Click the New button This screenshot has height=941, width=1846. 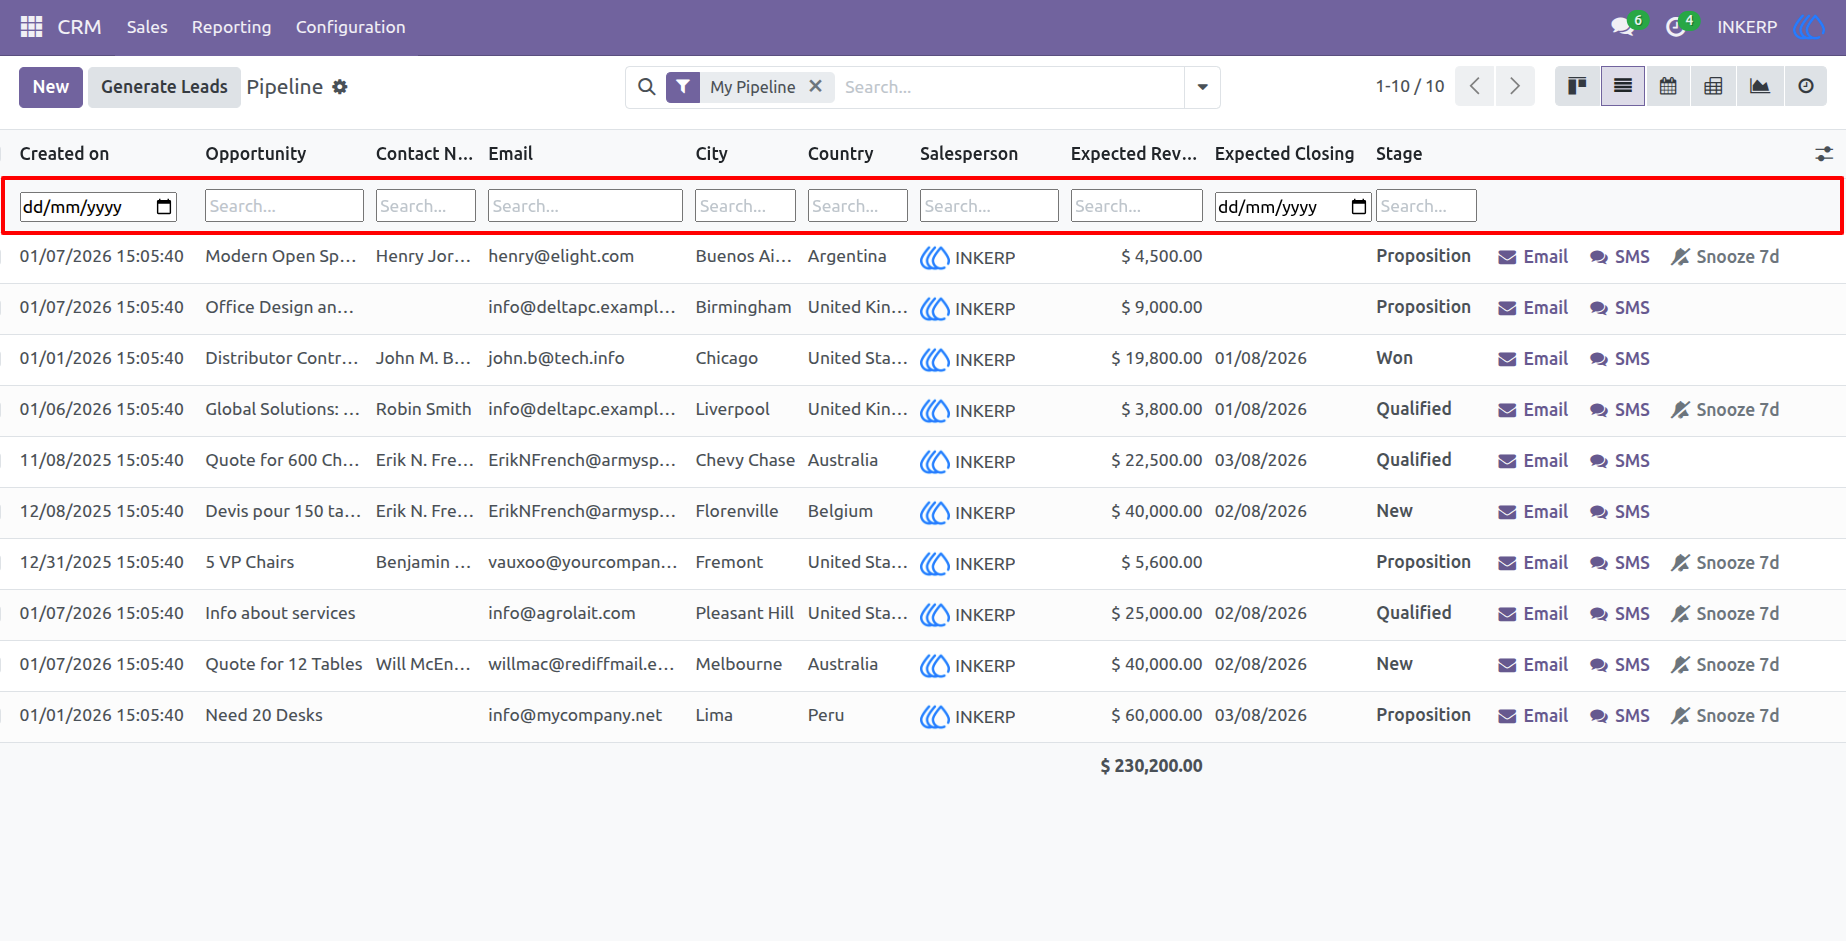pos(51,87)
